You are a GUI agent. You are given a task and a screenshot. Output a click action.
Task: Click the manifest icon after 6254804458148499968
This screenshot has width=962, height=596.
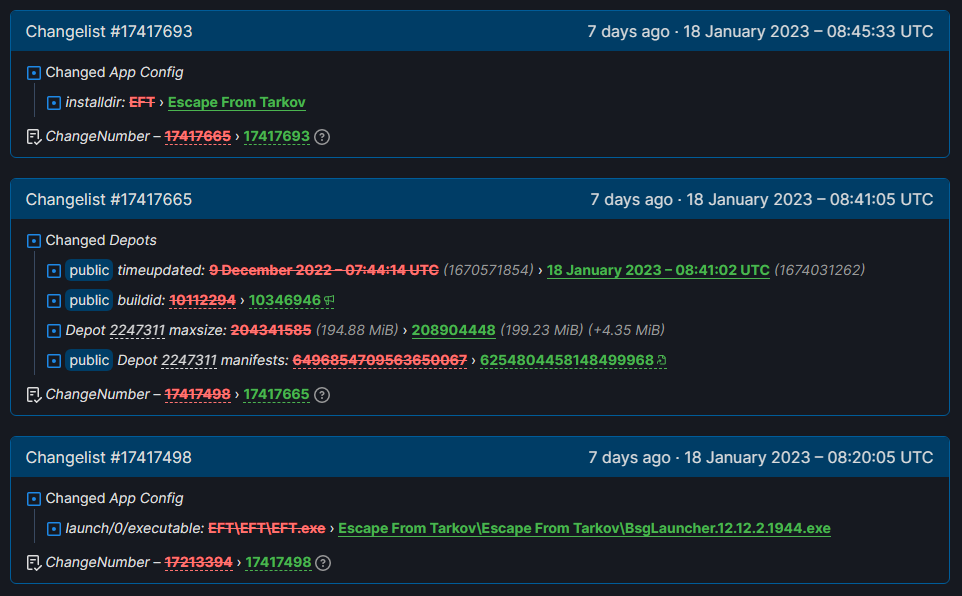(x=661, y=360)
